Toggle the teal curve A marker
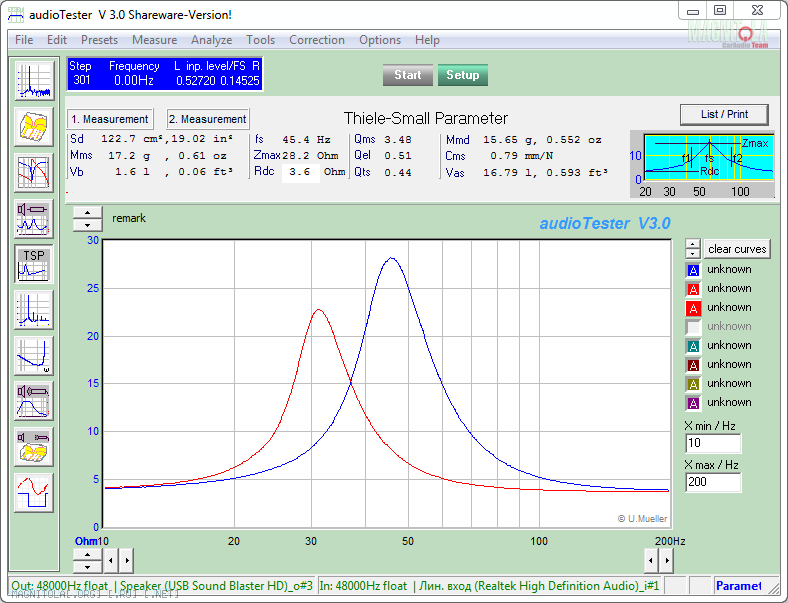Screen dimensions: 788x603 pos(693,346)
